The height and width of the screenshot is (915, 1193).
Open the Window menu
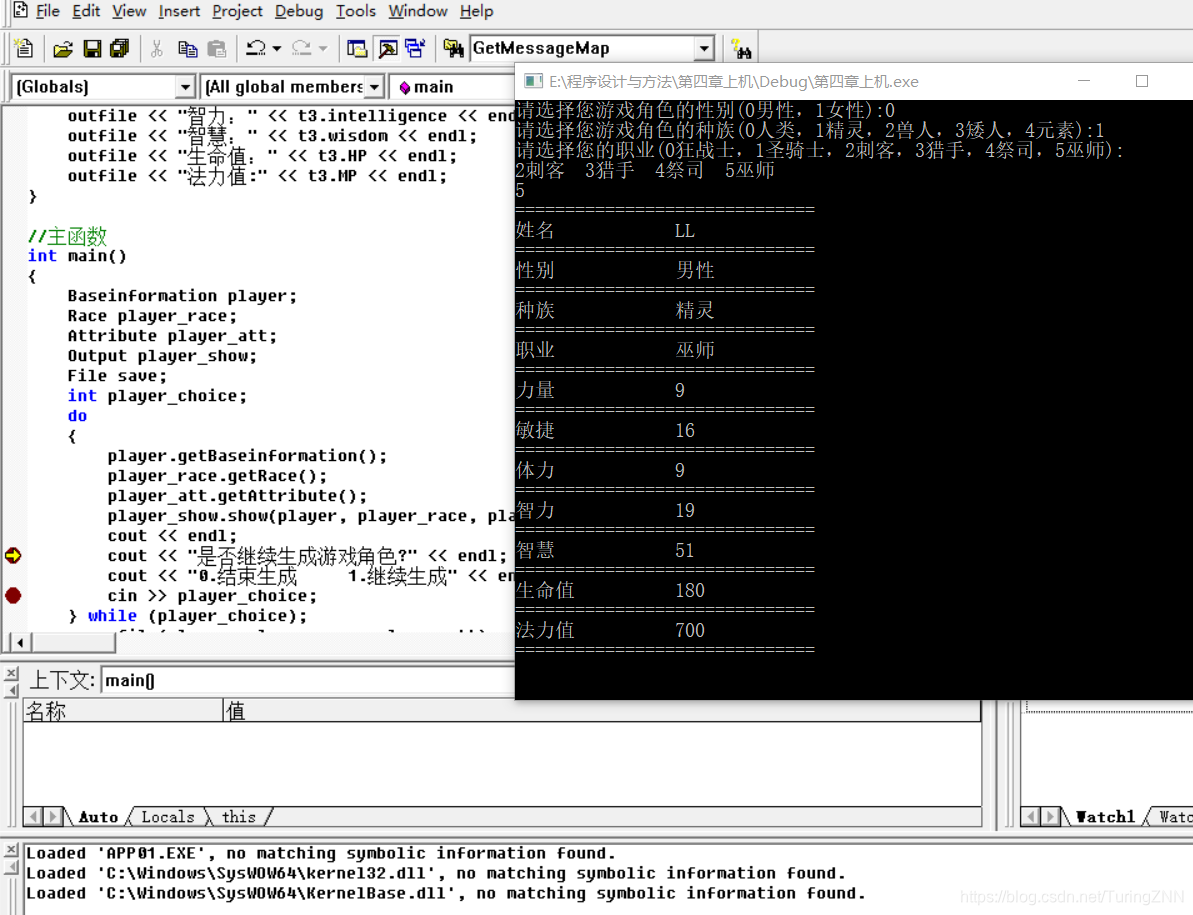[x=418, y=11]
